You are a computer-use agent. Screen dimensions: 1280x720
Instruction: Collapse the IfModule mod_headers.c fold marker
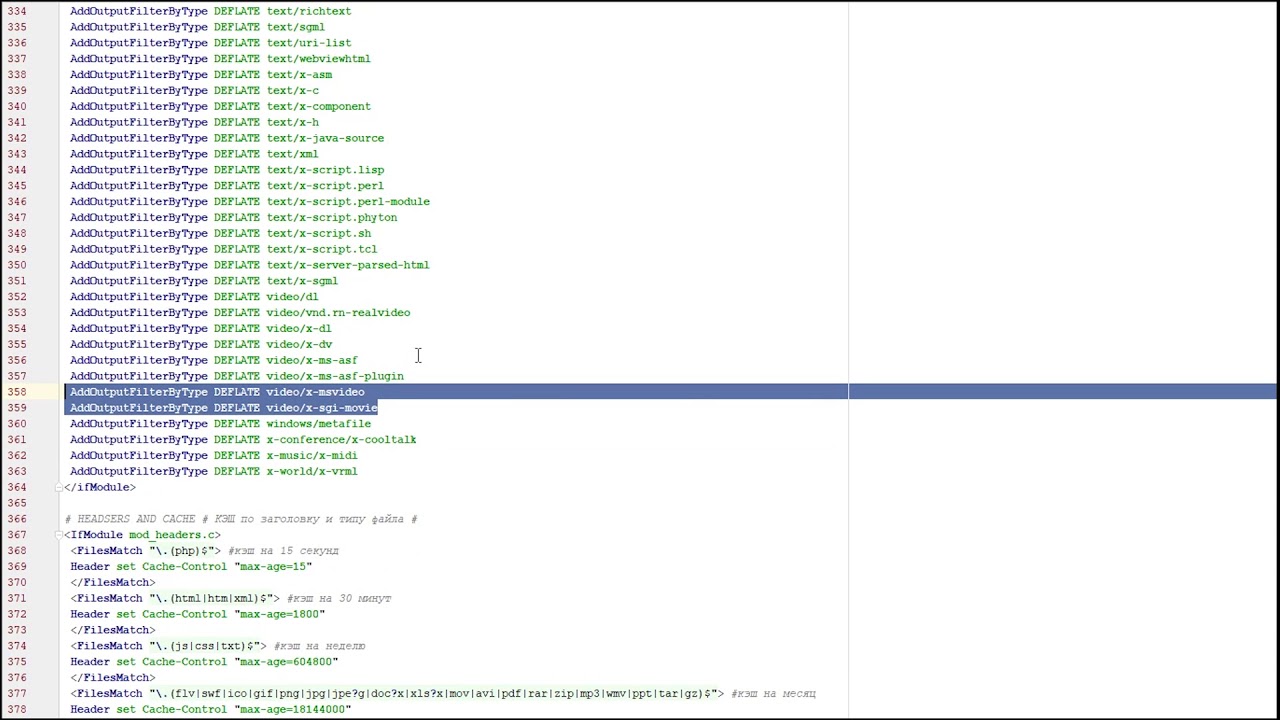59,535
